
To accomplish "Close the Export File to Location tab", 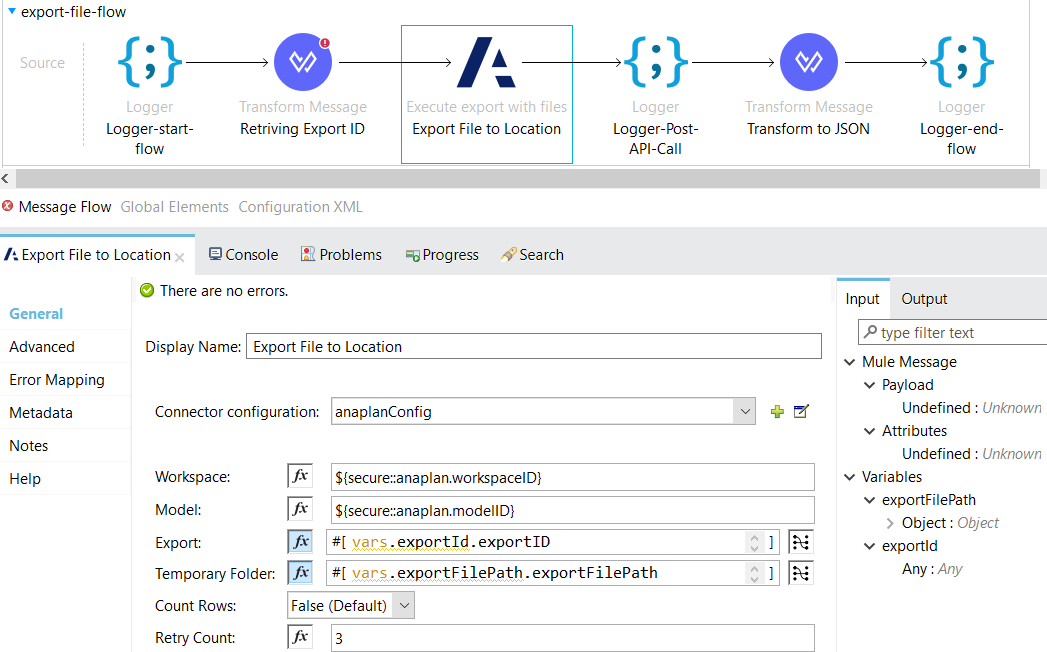I will click(180, 257).
